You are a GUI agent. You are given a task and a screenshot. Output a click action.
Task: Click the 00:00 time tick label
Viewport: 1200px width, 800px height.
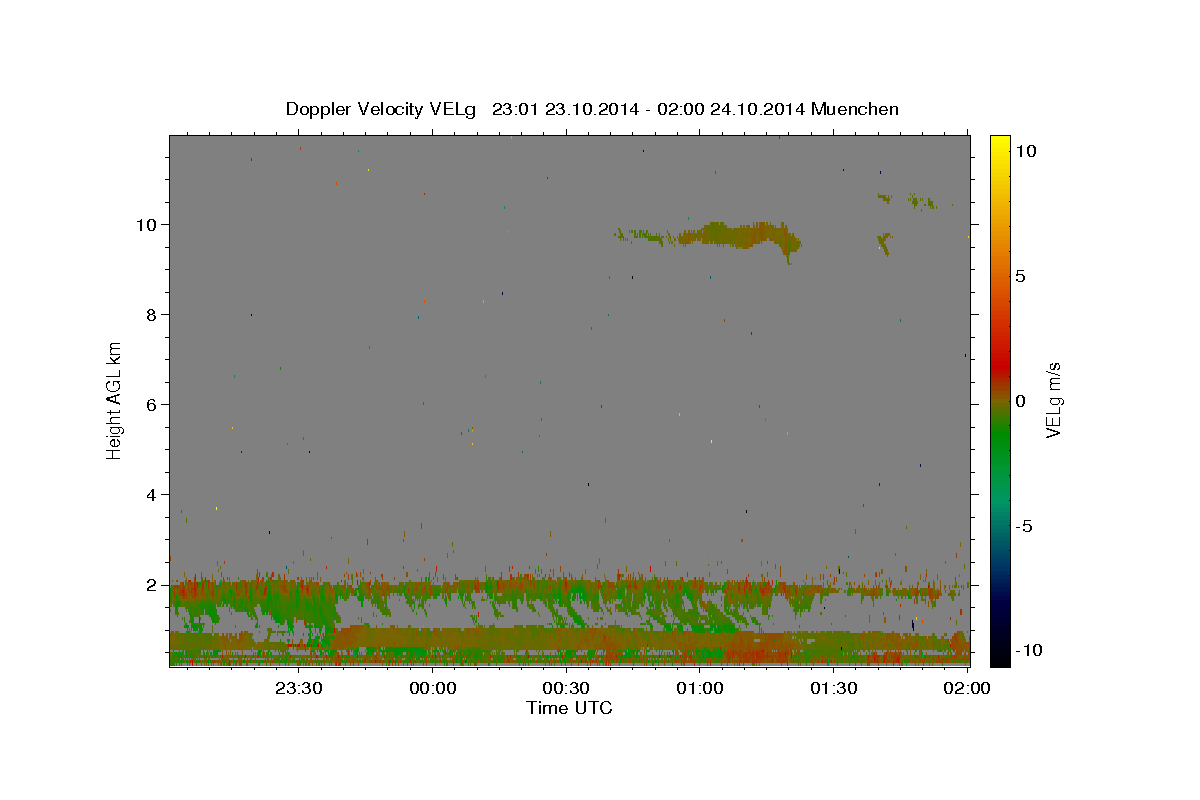433,688
